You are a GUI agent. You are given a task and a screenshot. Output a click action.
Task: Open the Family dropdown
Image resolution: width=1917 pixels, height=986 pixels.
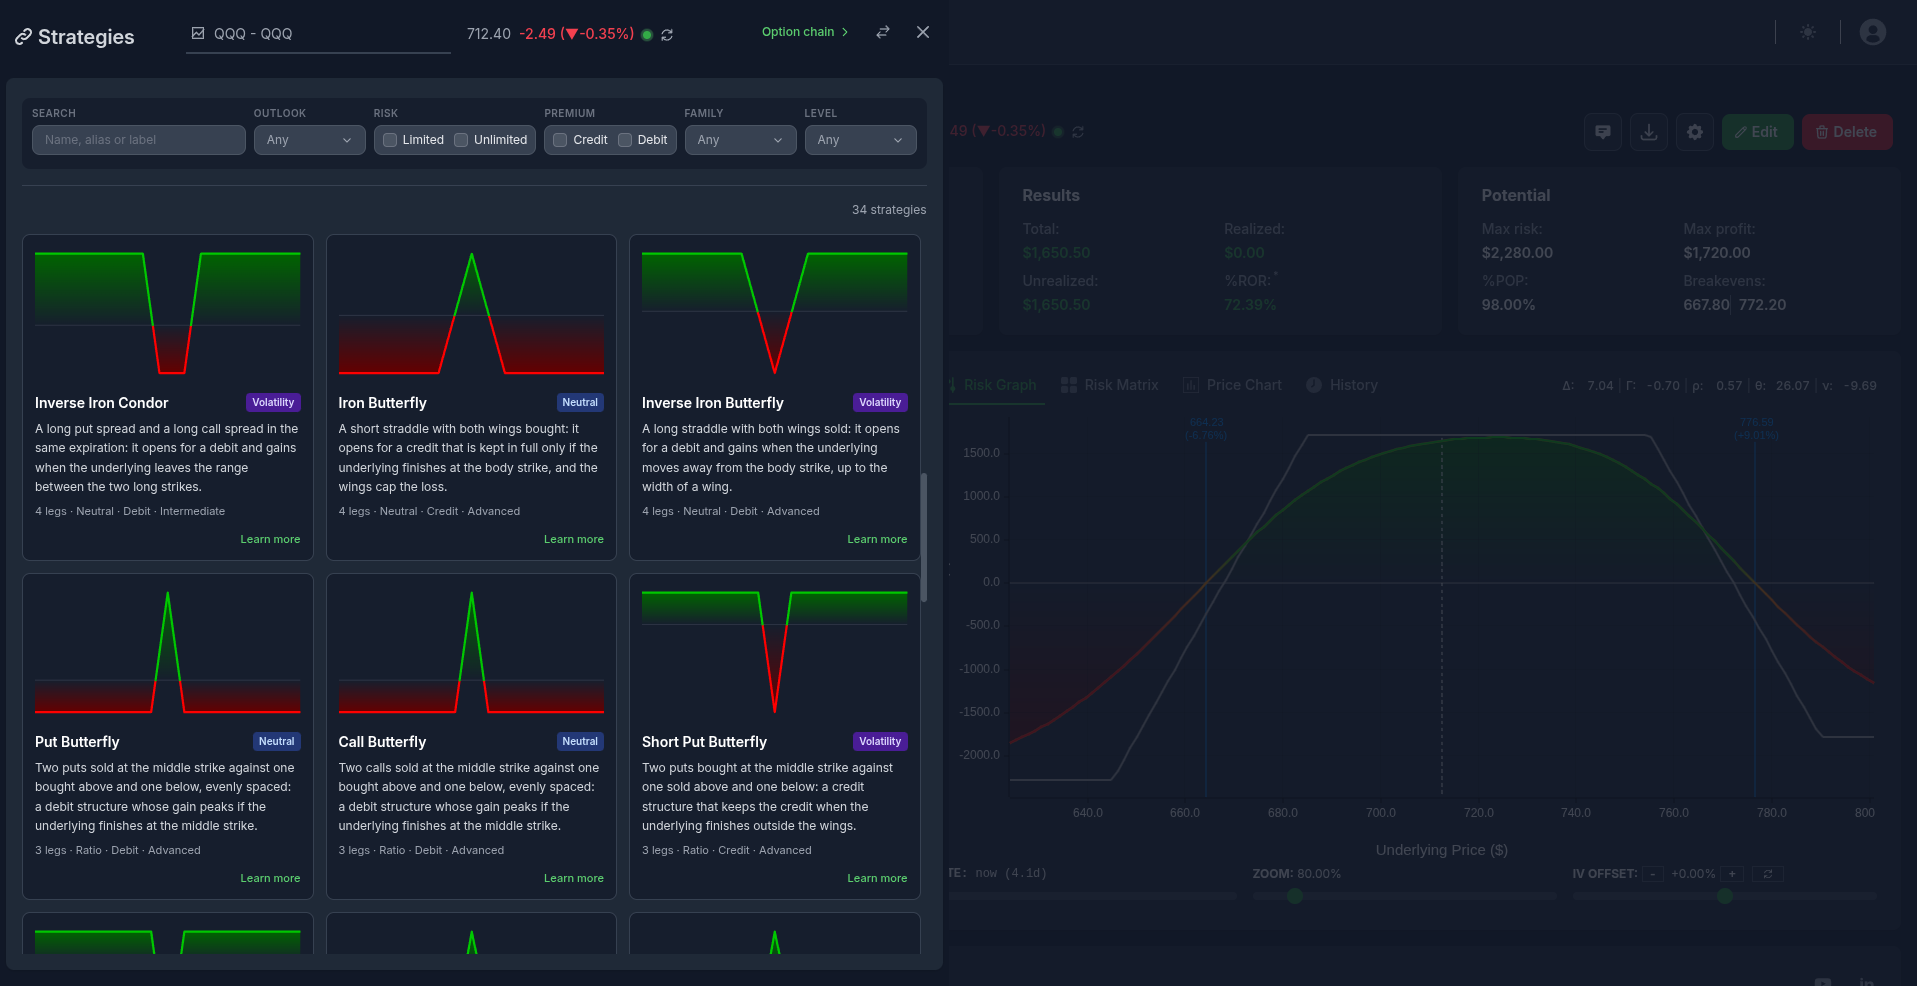click(740, 140)
